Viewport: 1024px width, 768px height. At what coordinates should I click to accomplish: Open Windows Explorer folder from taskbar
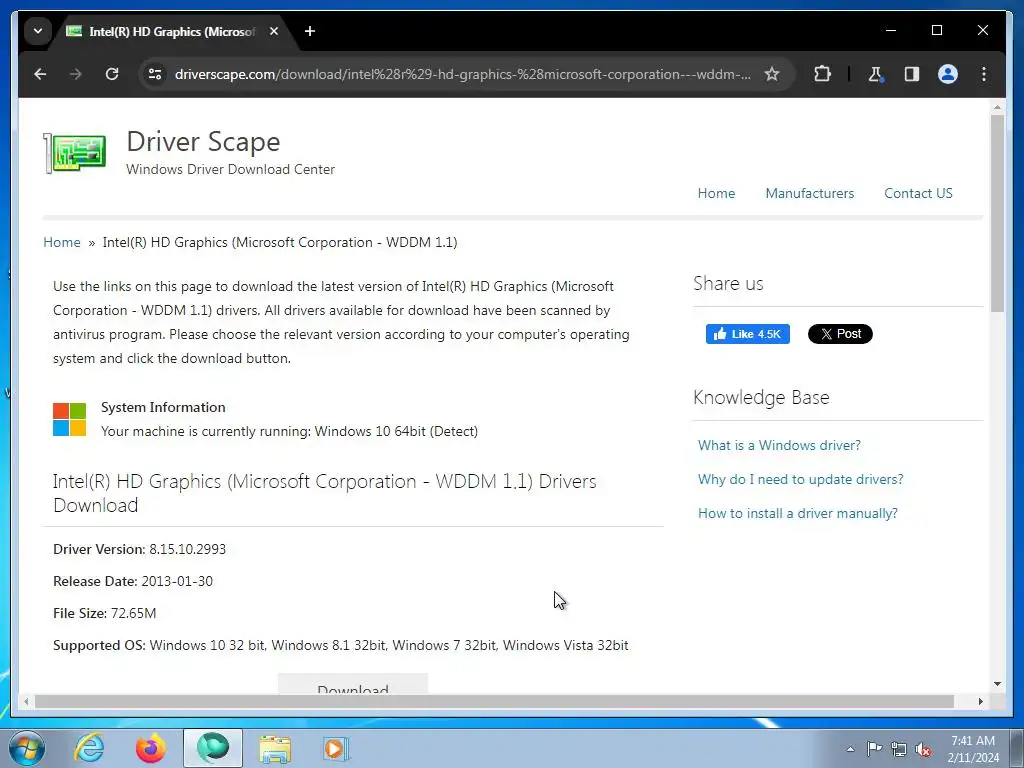coord(275,748)
